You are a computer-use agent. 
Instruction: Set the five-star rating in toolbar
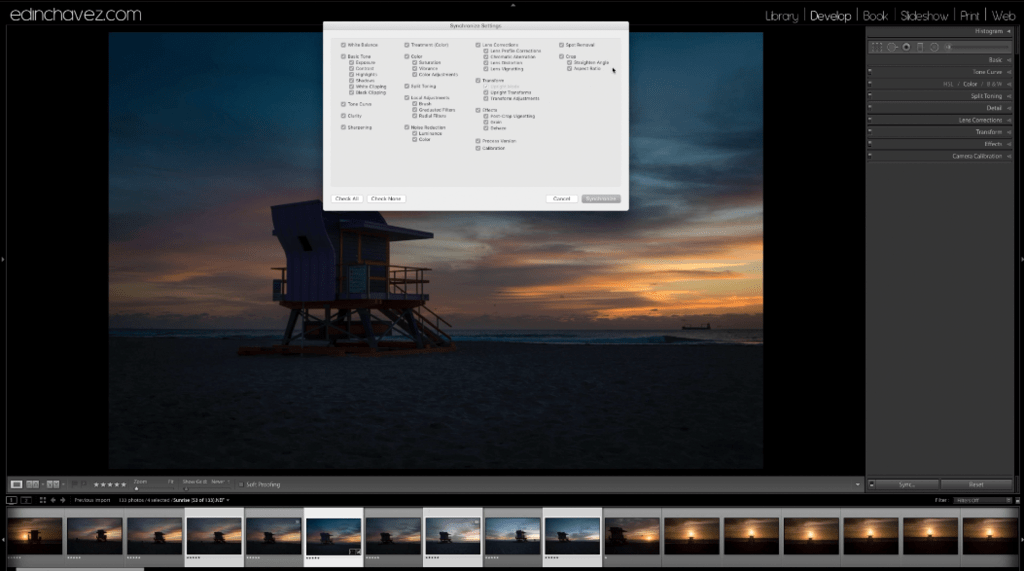coord(123,485)
